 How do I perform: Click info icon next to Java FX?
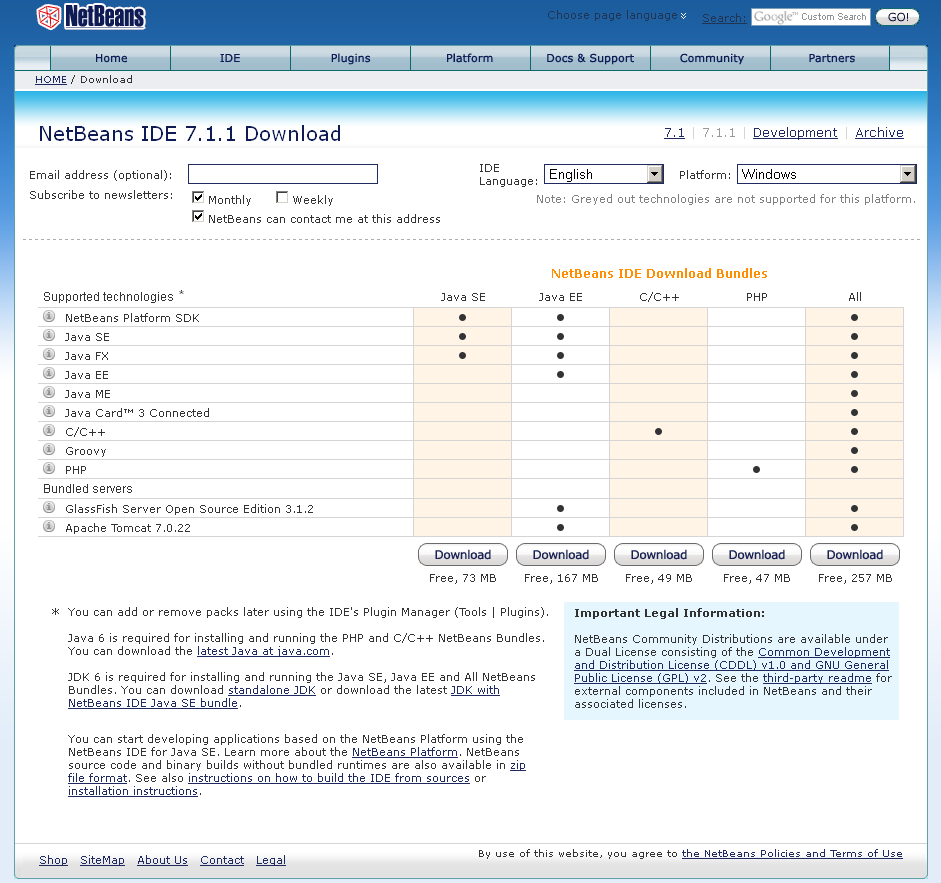click(x=49, y=355)
